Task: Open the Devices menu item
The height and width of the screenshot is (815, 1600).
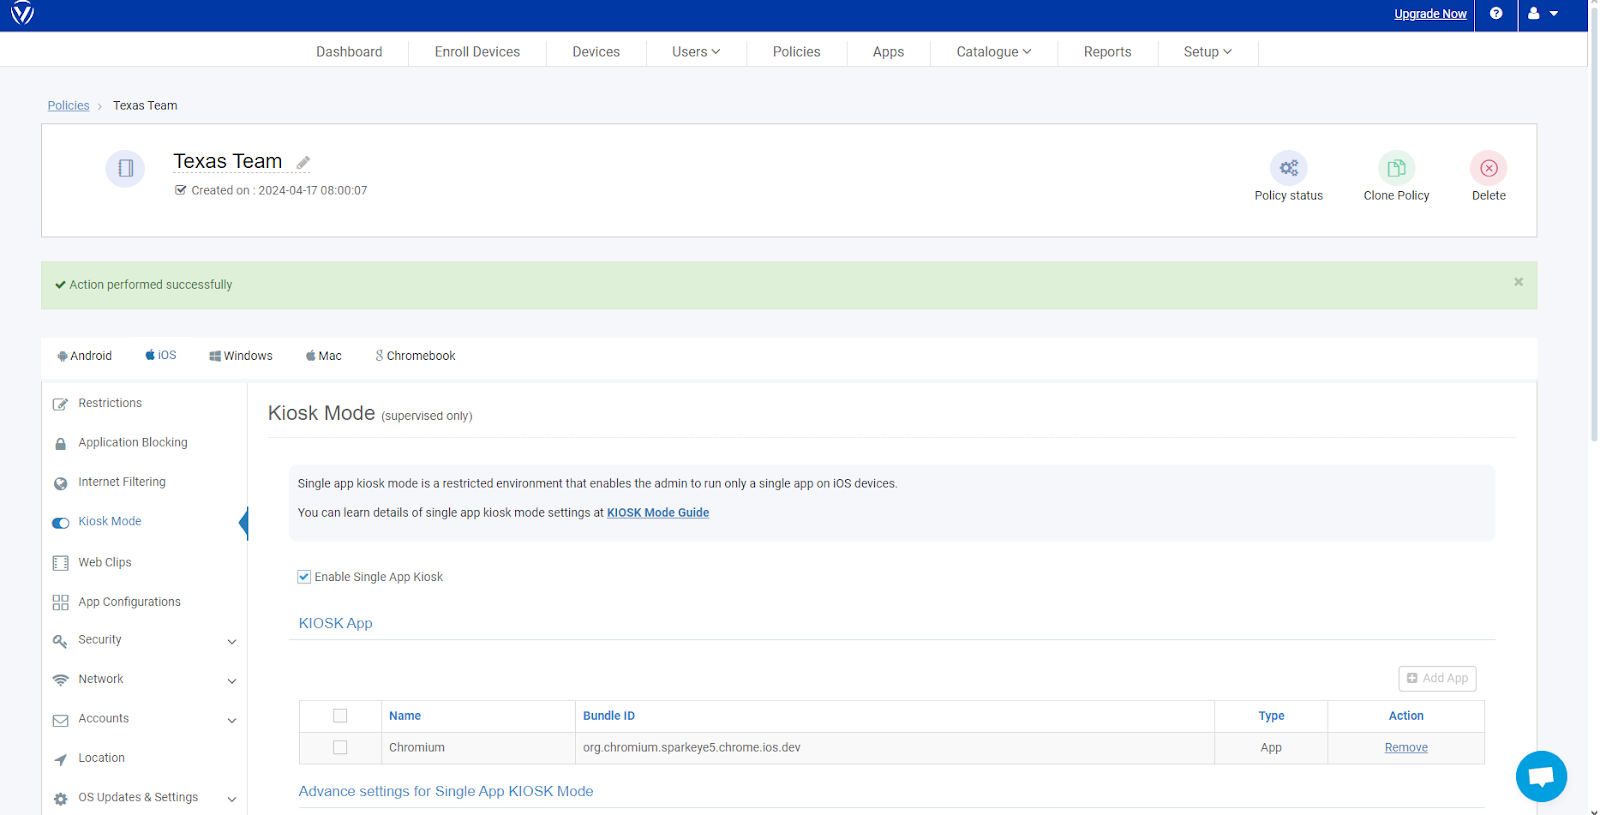Action: [x=596, y=52]
